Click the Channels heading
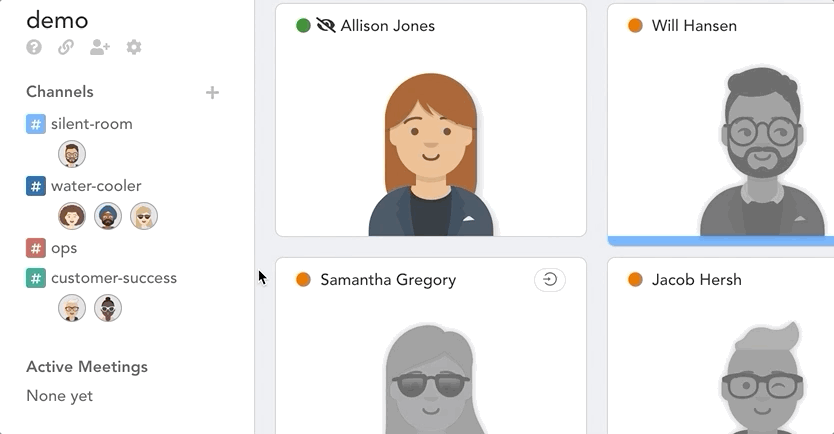 [x=60, y=91]
